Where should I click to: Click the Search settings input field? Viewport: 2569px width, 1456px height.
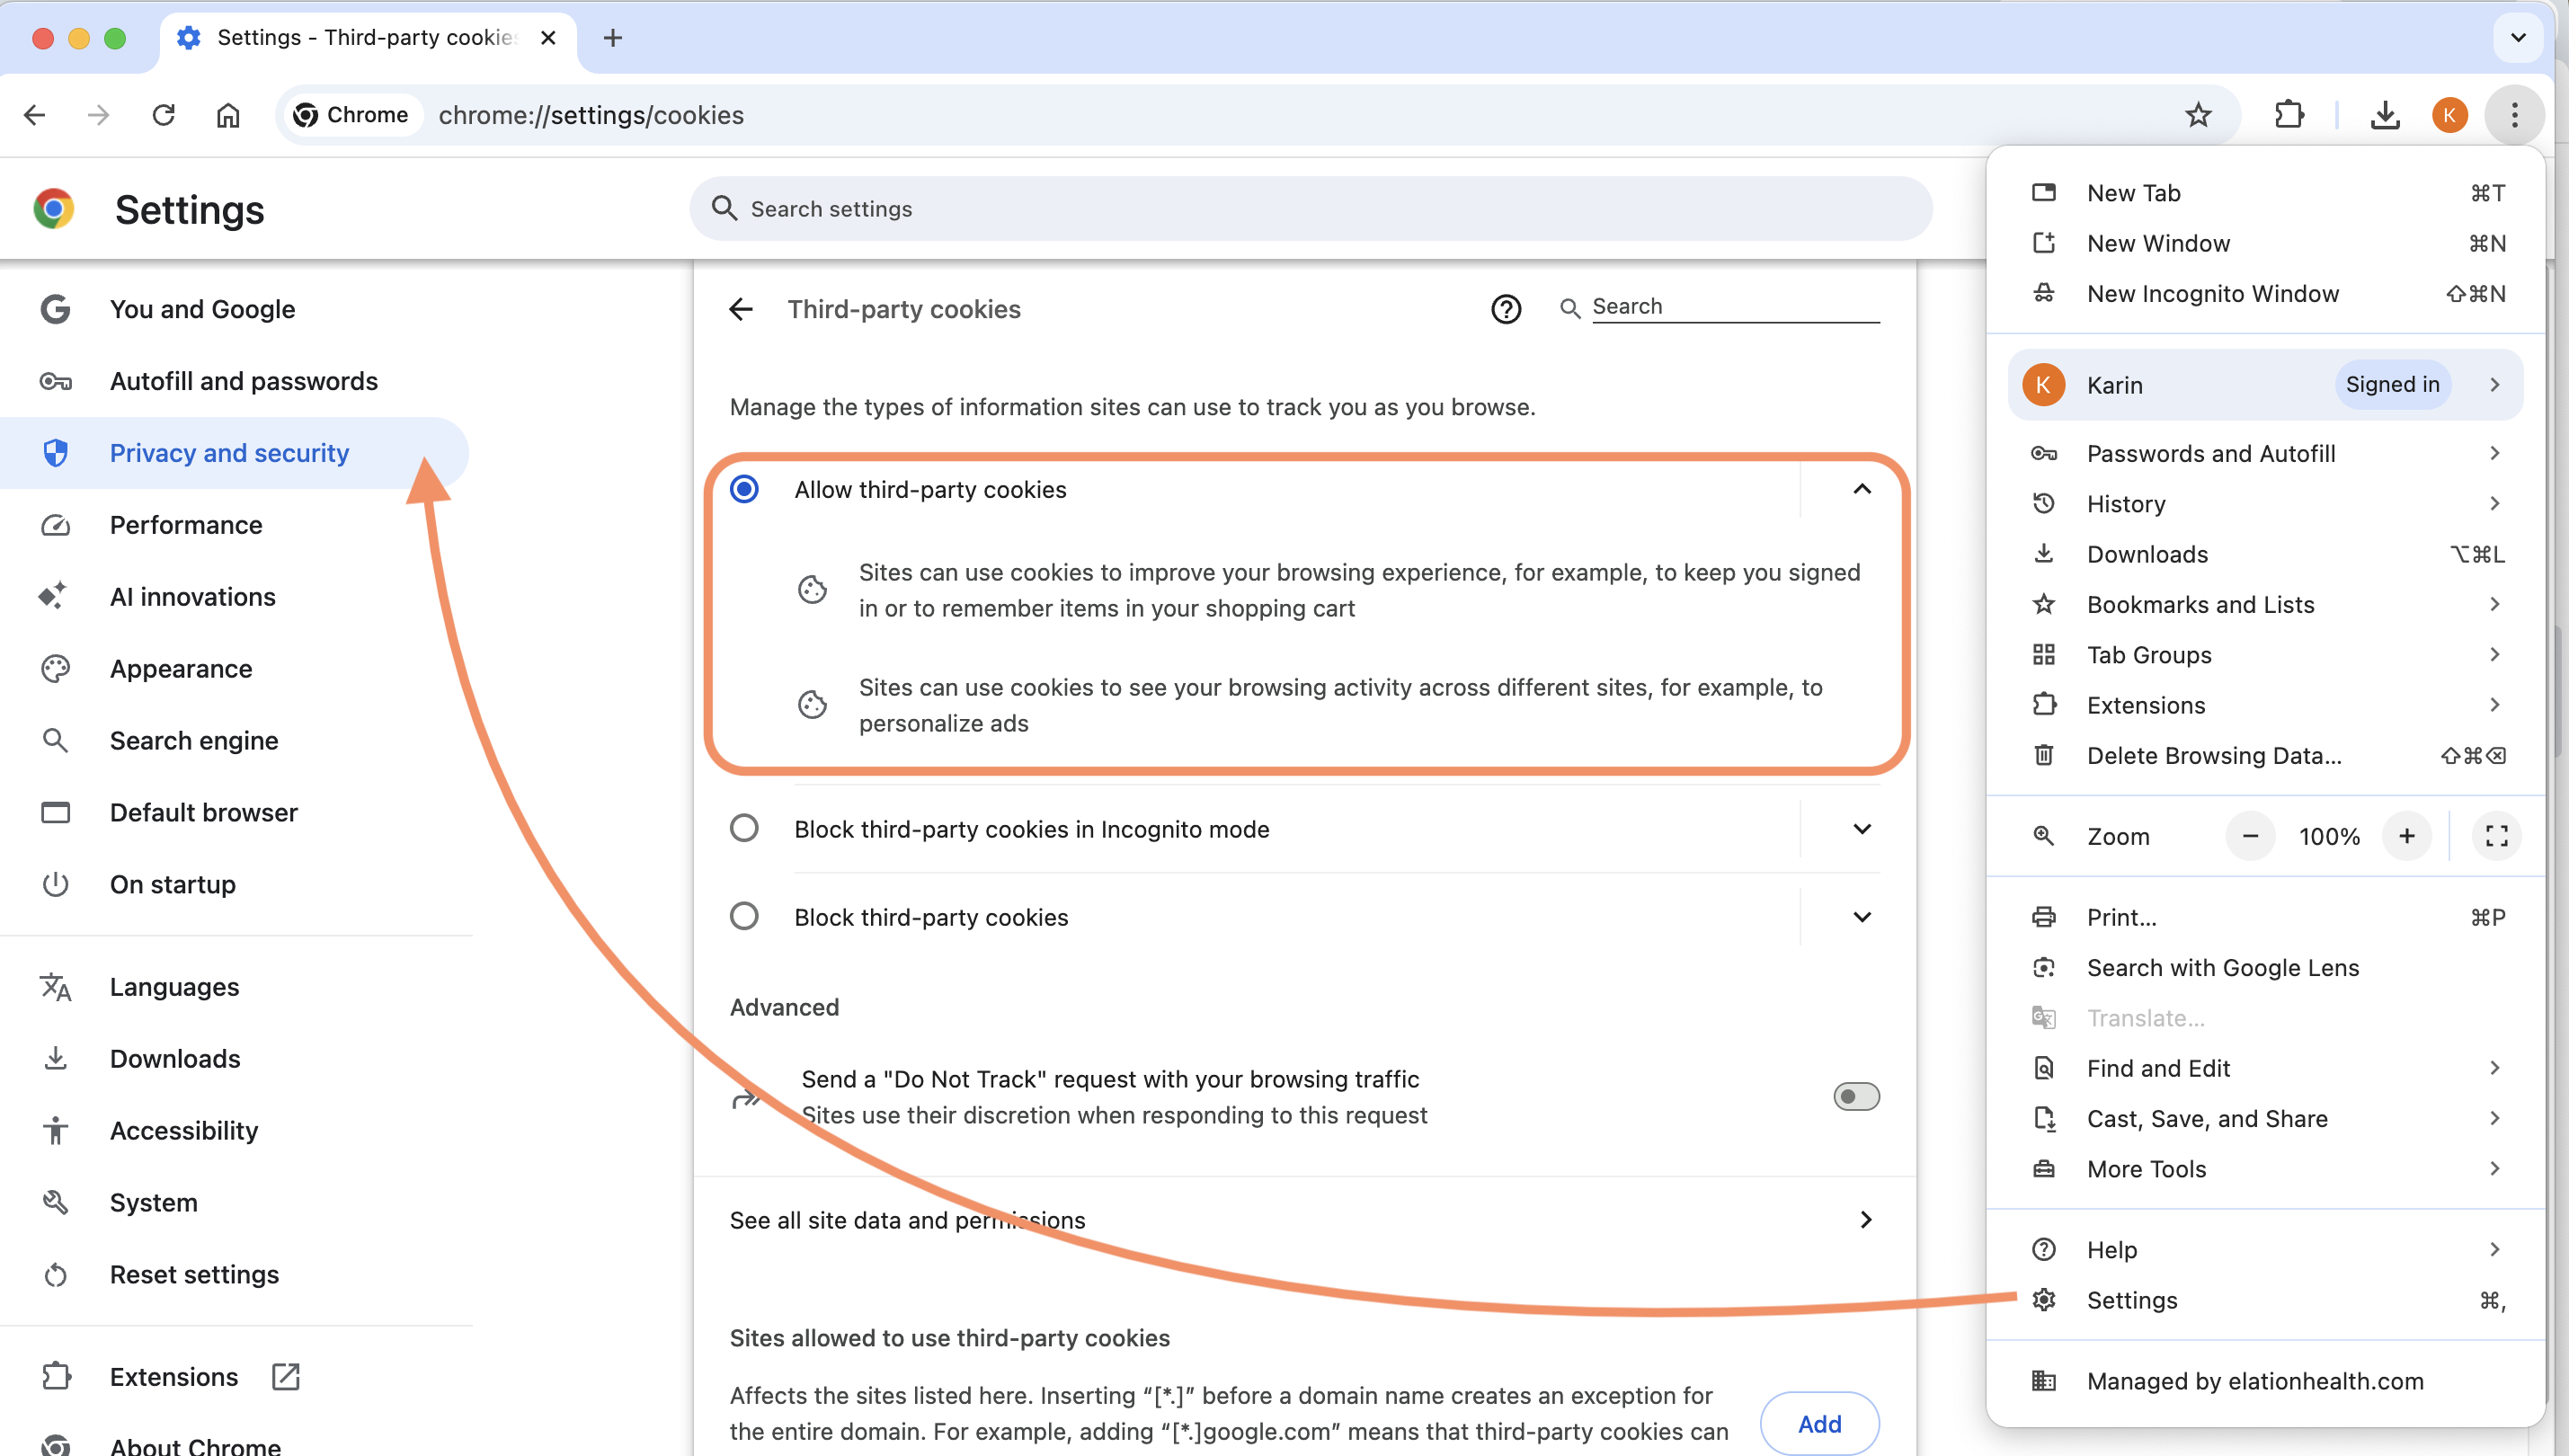1310,209
